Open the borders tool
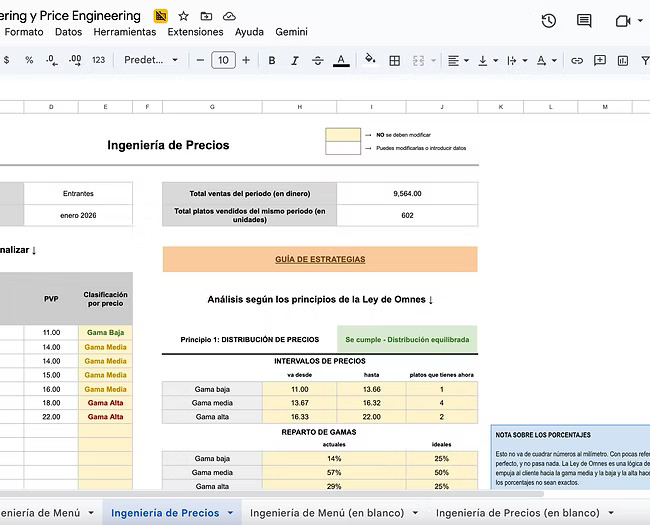 [x=395, y=60]
